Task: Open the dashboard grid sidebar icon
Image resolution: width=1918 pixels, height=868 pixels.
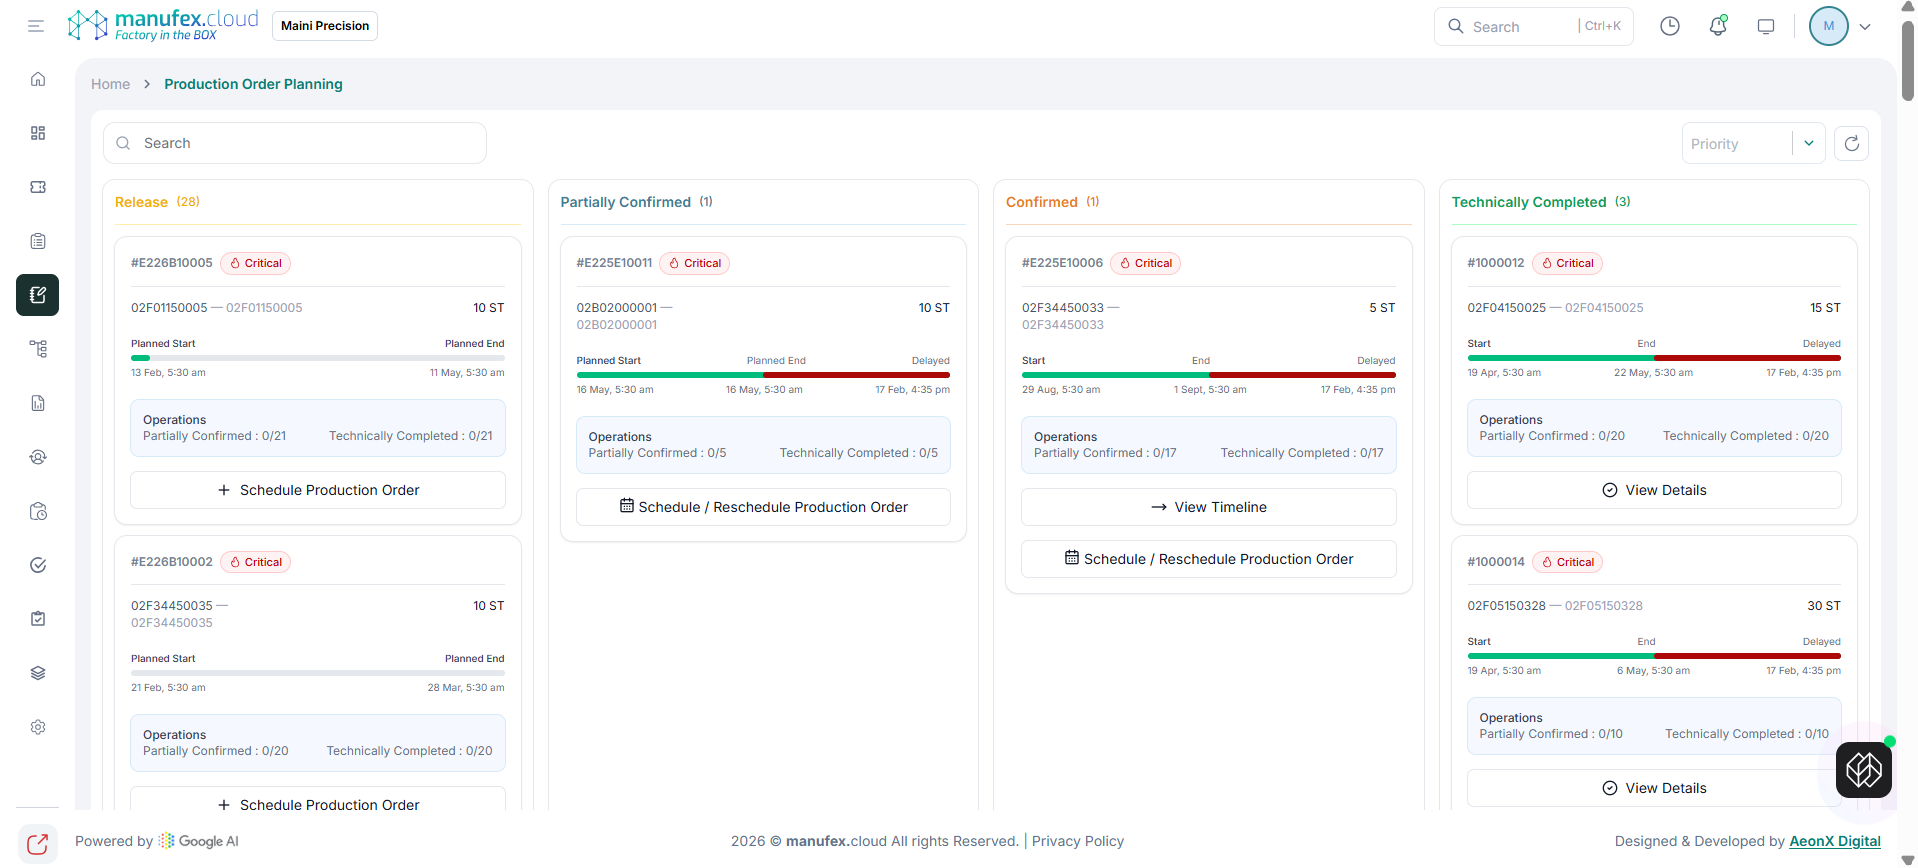Action: [38, 133]
